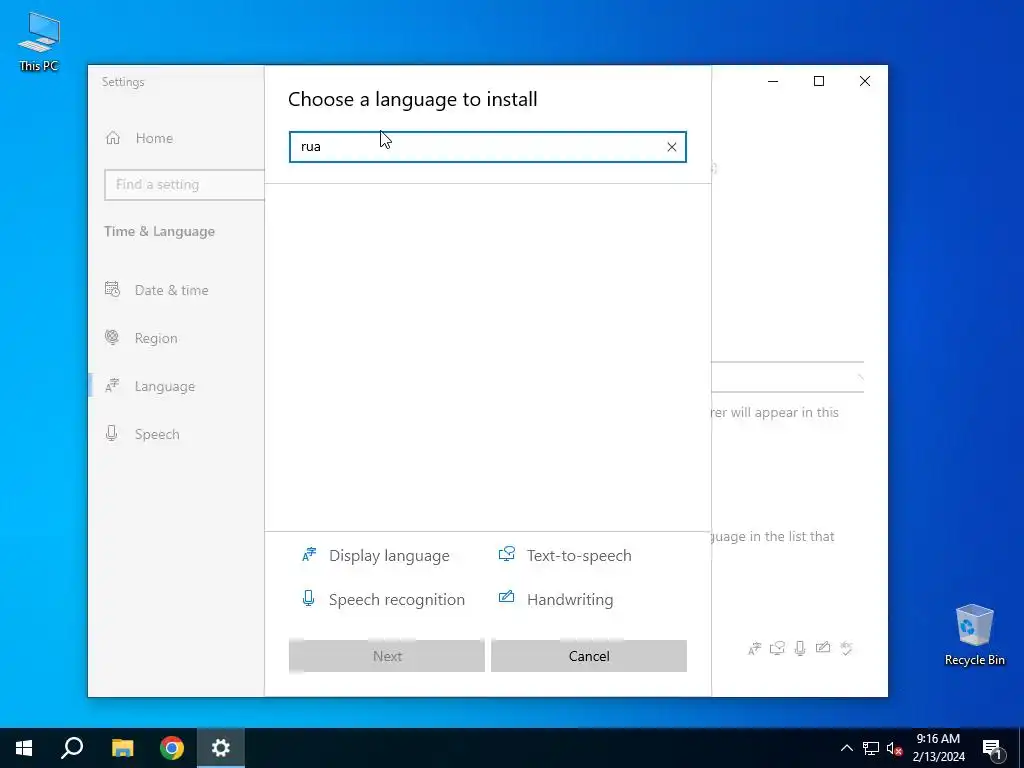This screenshot has width=1024, height=768.
Task: Click the 'Choose a language to install' heading
Action: pyautogui.click(x=413, y=99)
